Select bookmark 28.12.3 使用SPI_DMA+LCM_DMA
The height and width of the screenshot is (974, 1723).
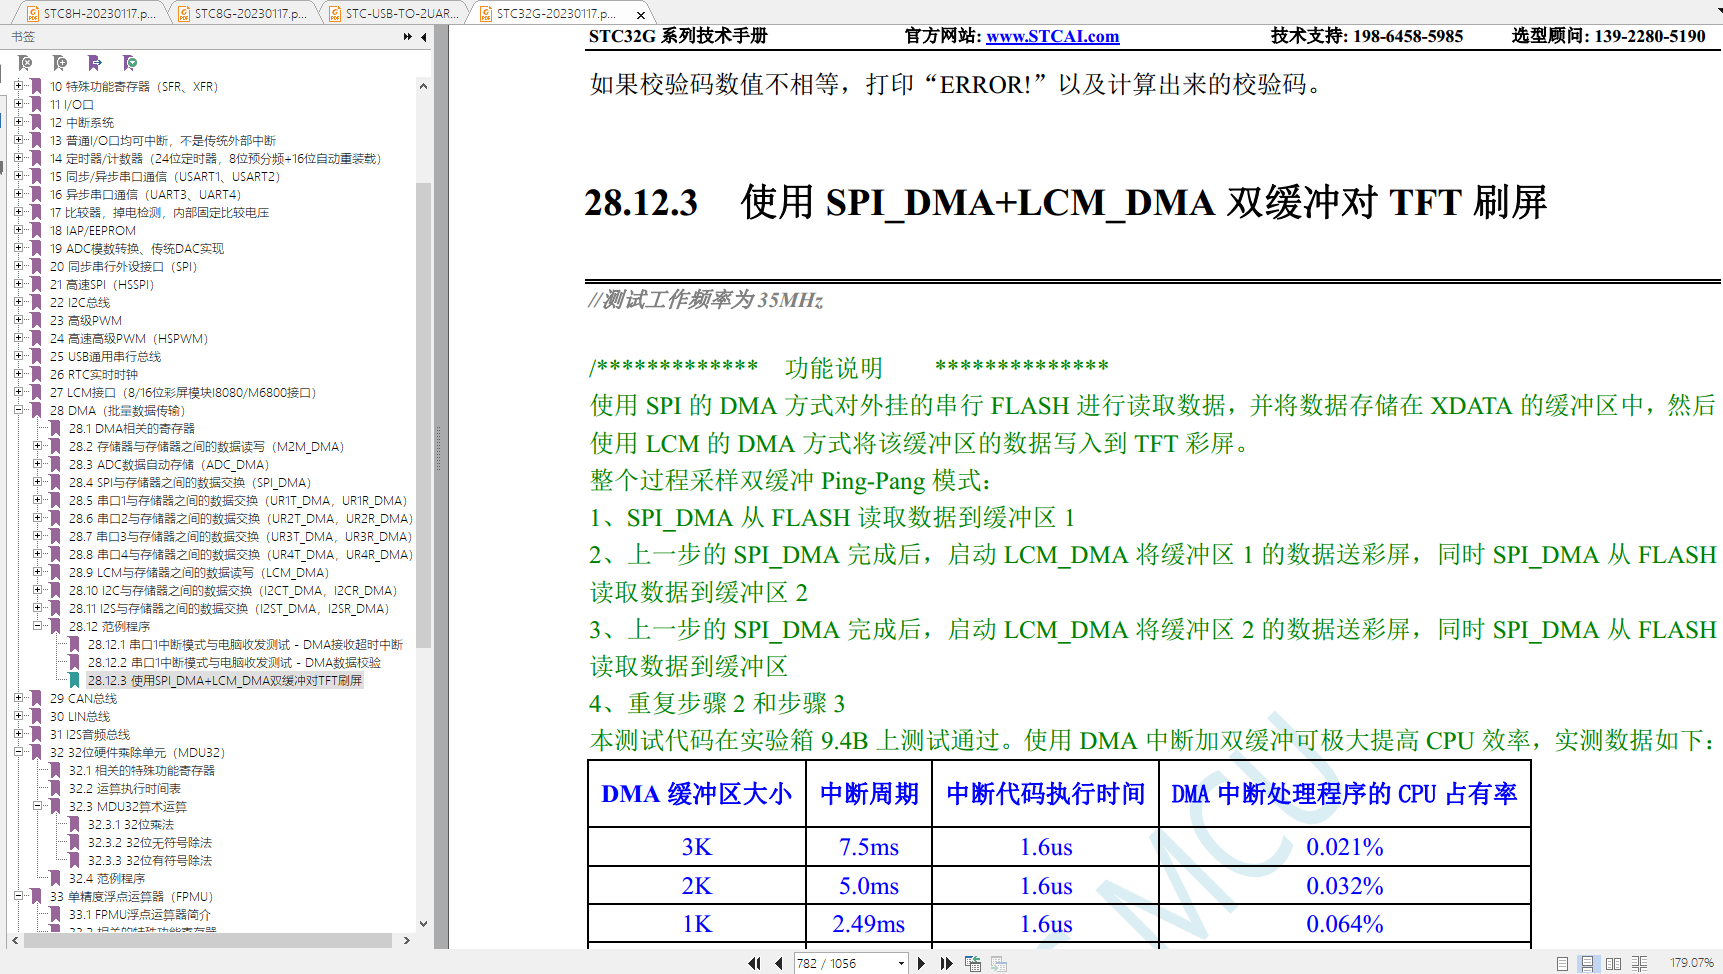[224, 681]
